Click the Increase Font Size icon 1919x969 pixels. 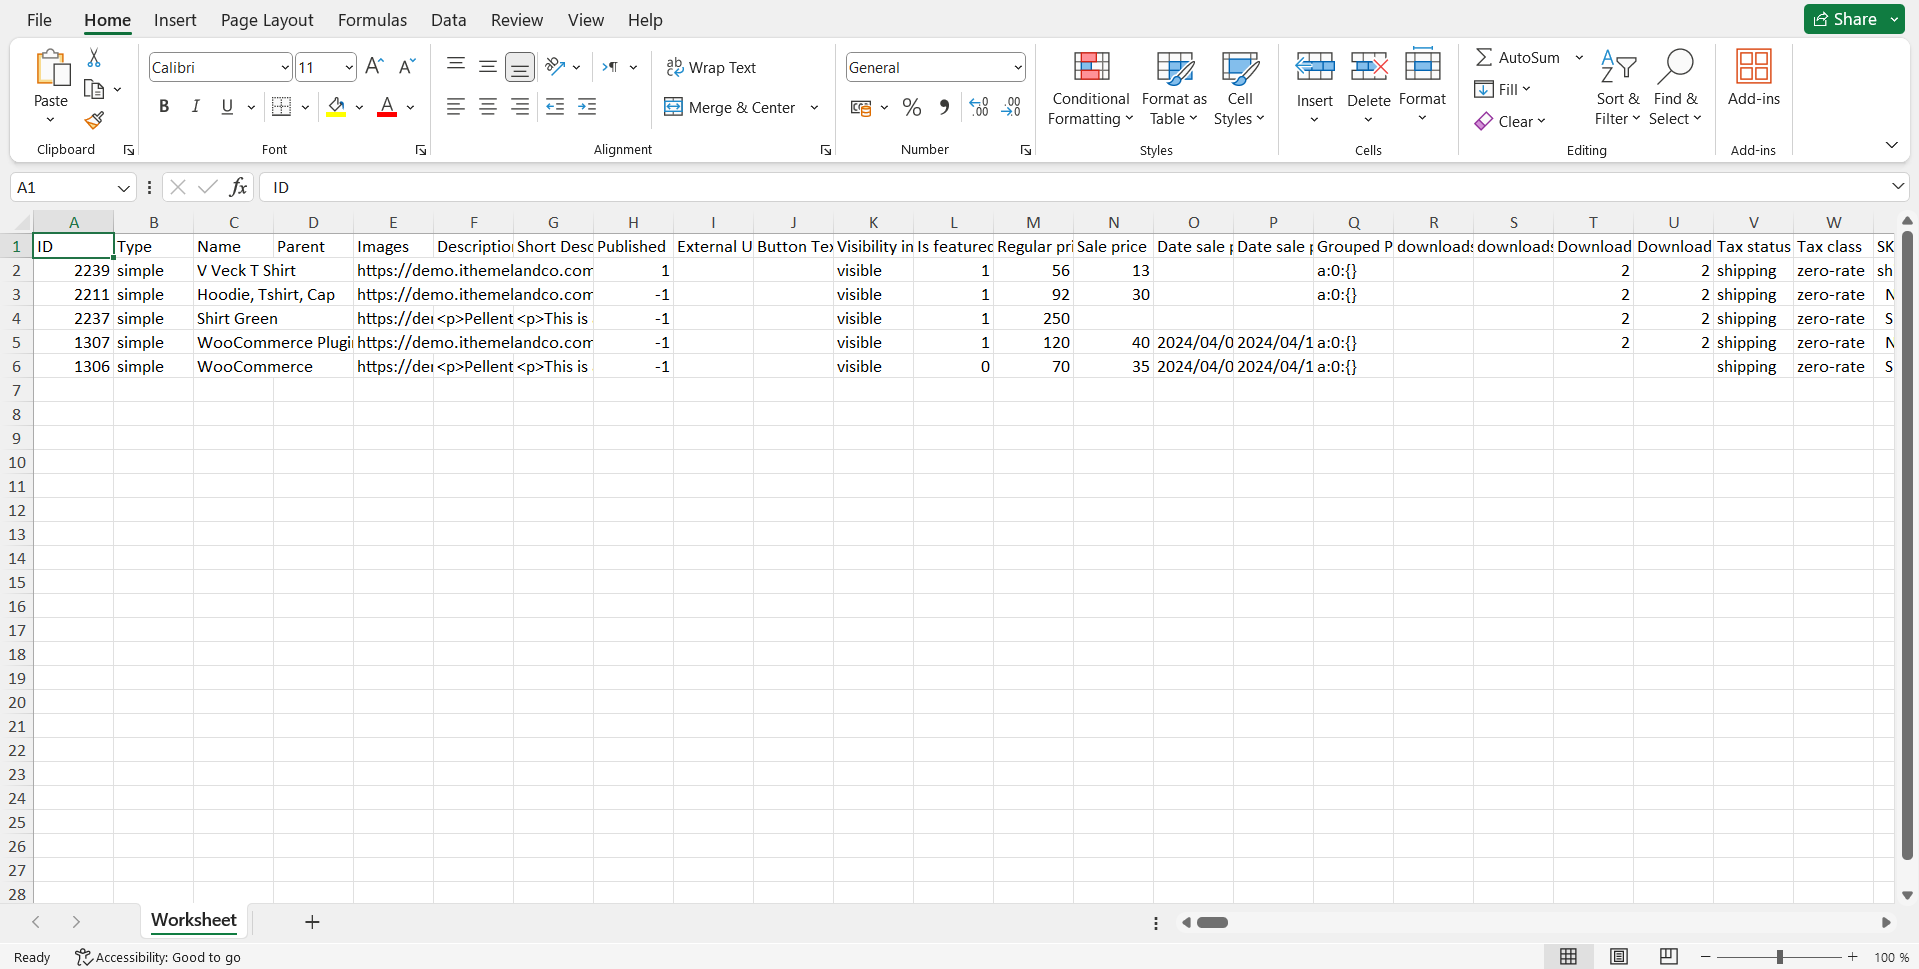coord(374,67)
